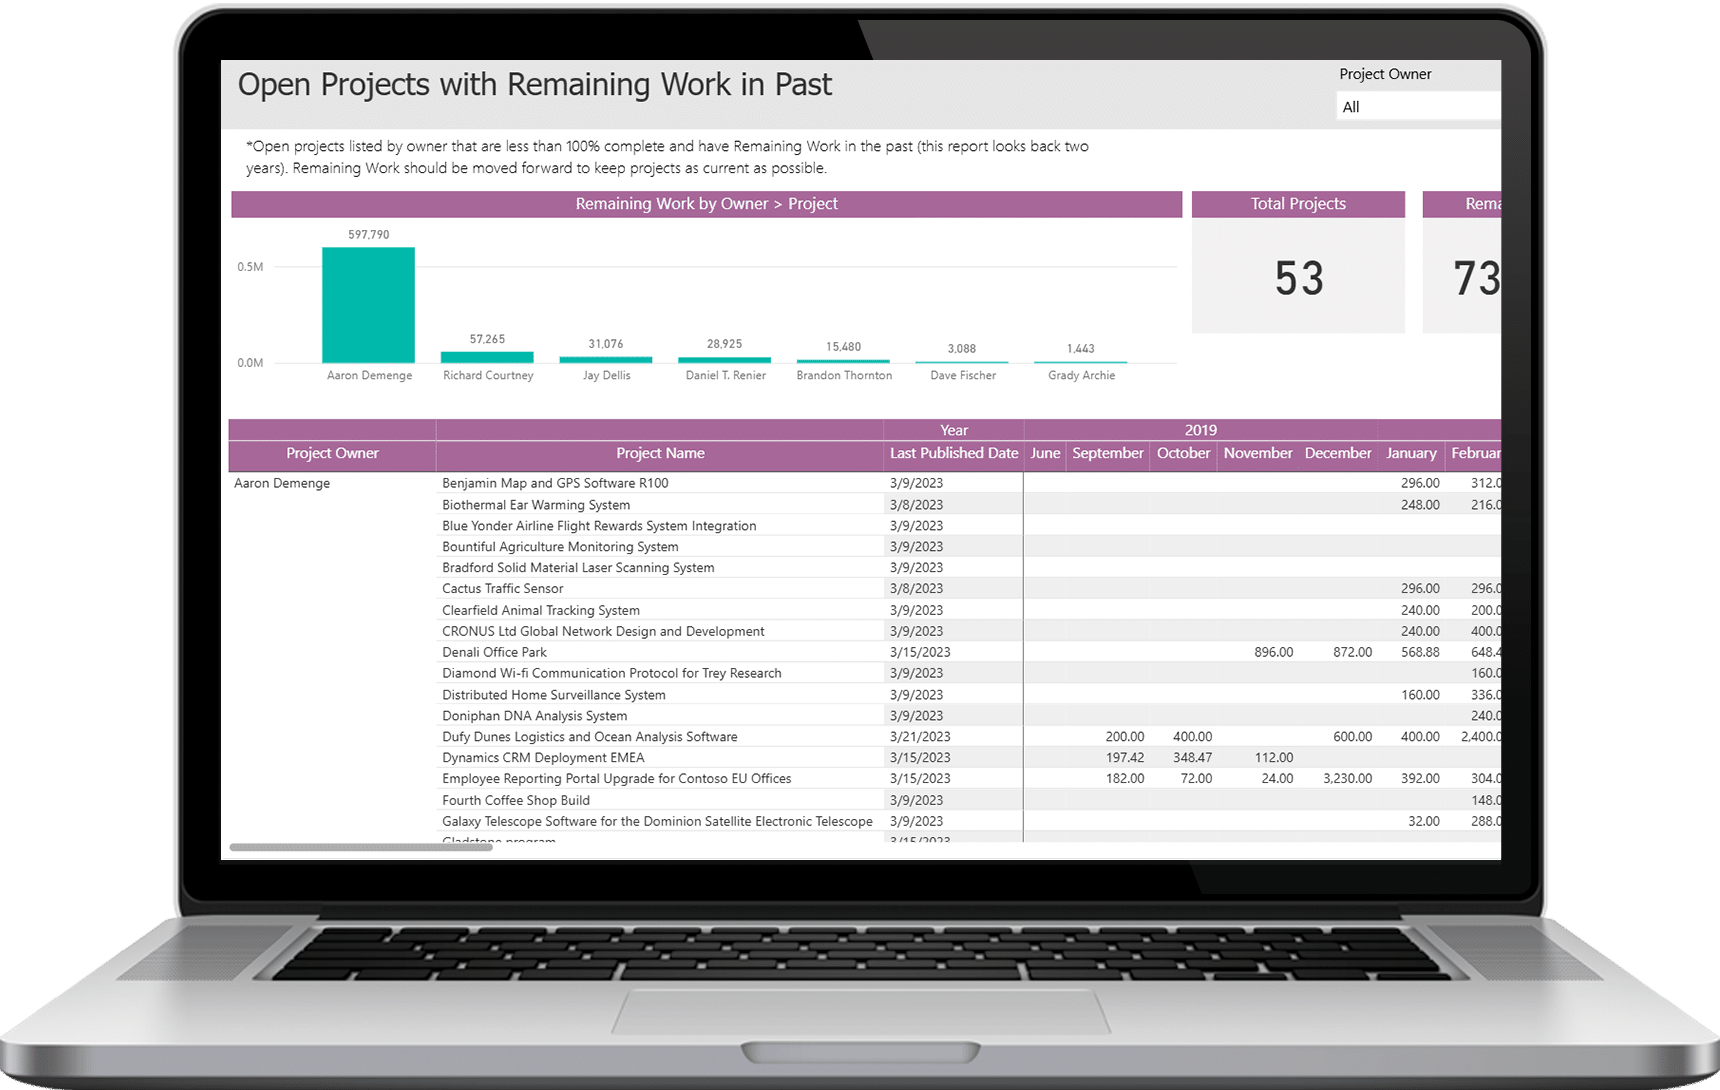
Task: Click the Project Owner table column header
Action: [332, 454]
